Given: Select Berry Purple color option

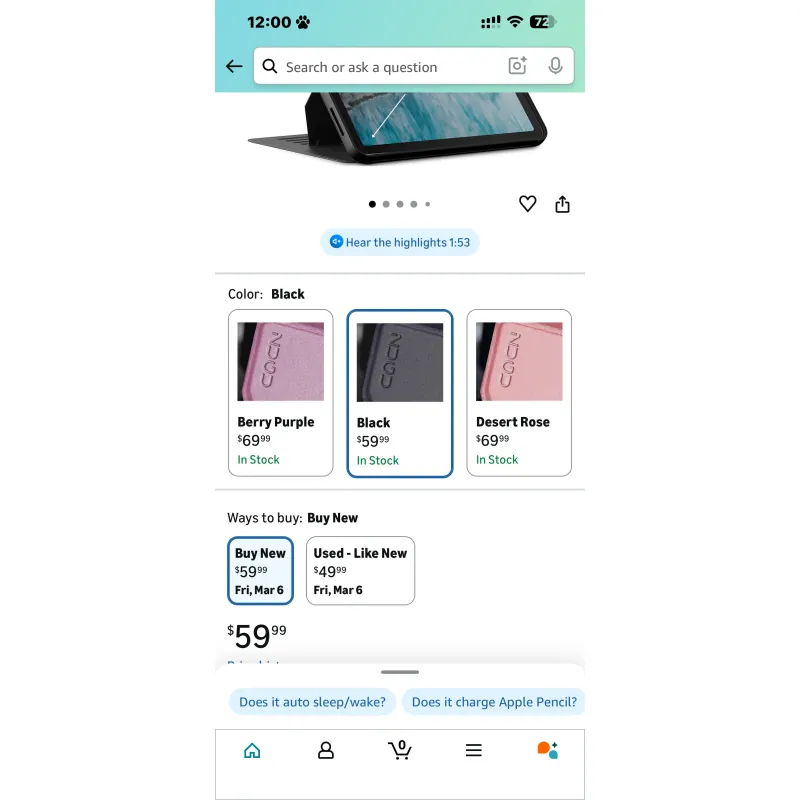Looking at the screenshot, I should [x=281, y=393].
